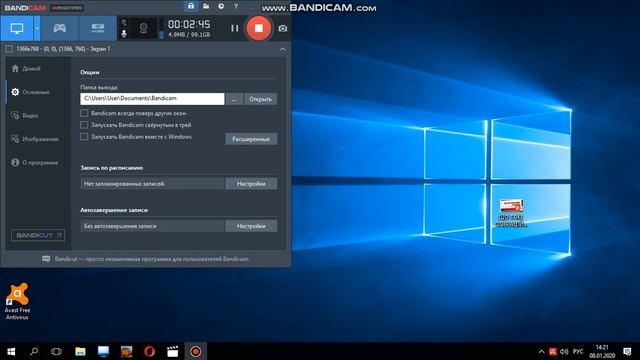Enable start Bandicam with Windows checkbox
This screenshot has height=360, width=640.
tap(84, 137)
